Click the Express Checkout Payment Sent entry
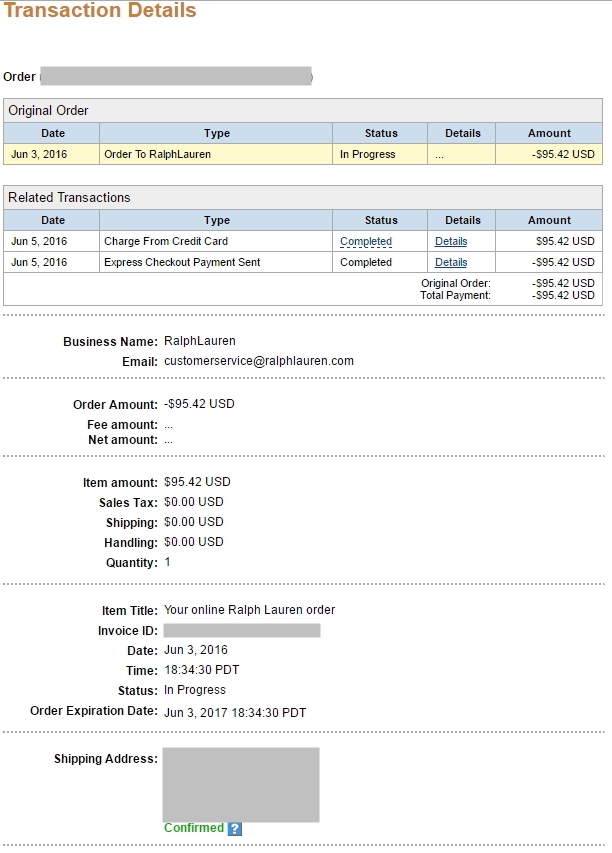612x853 pixels. point(182,262)
